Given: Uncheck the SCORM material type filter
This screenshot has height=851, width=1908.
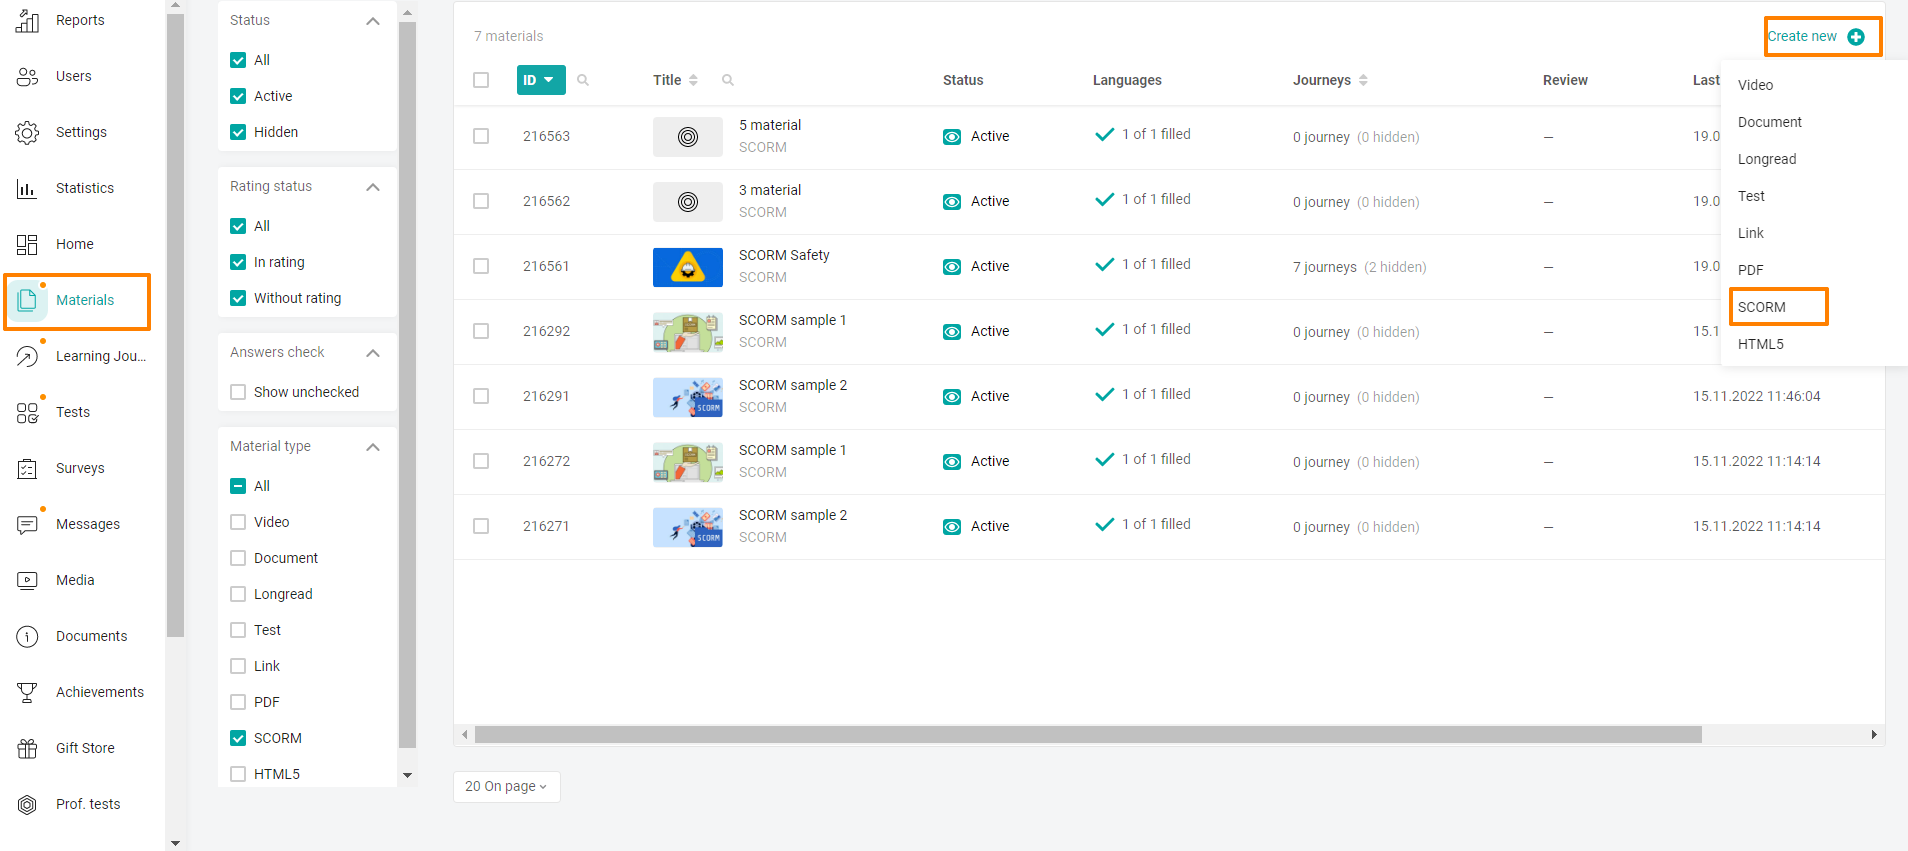Looking at the screenshot, I should 238,738.
